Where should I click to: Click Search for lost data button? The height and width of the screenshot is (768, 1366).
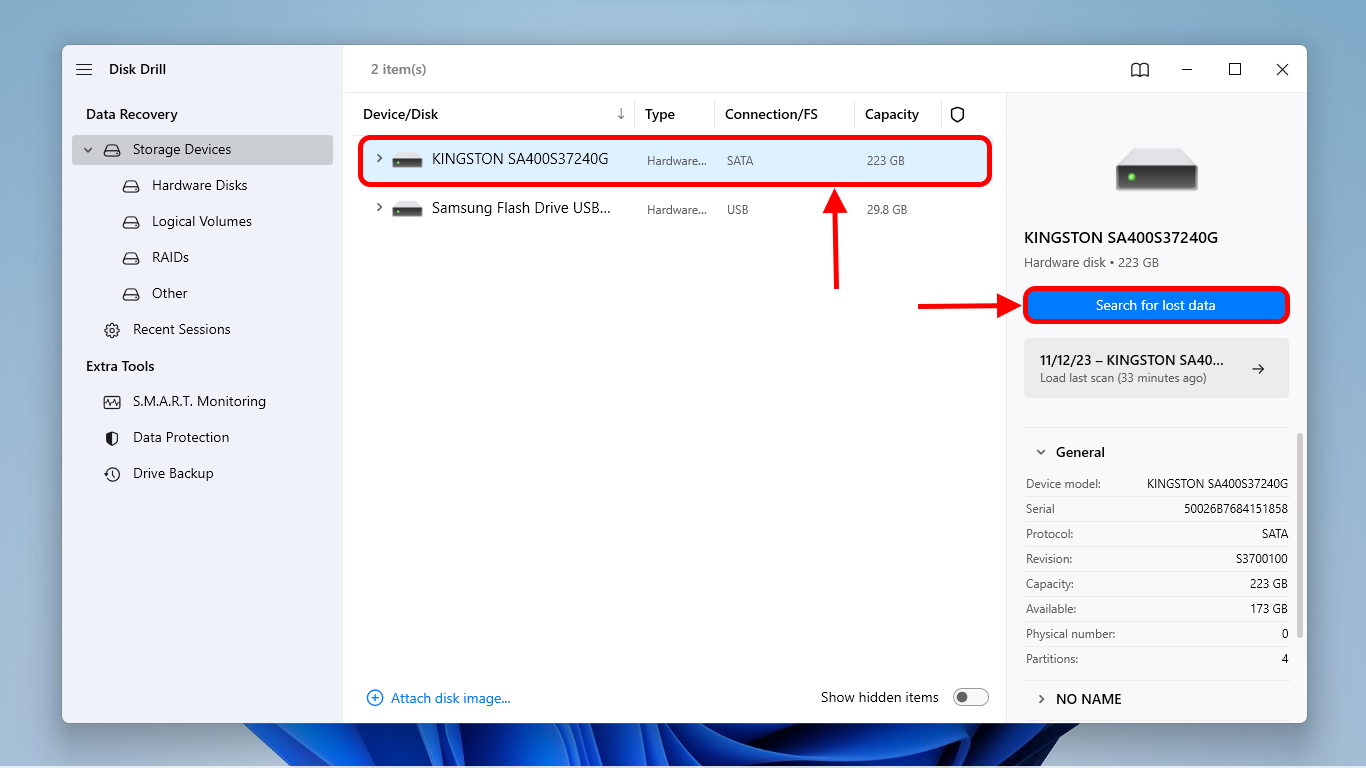point(1156,305)
